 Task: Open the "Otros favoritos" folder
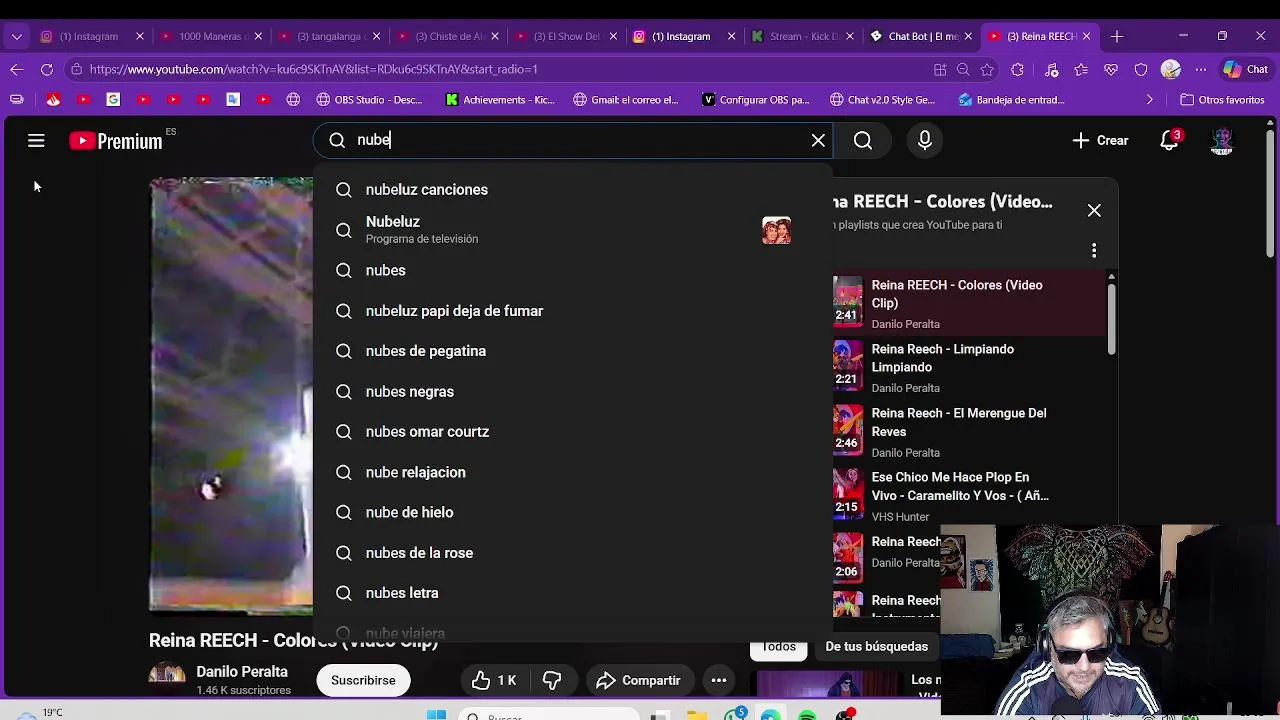tap(1222, 100)
